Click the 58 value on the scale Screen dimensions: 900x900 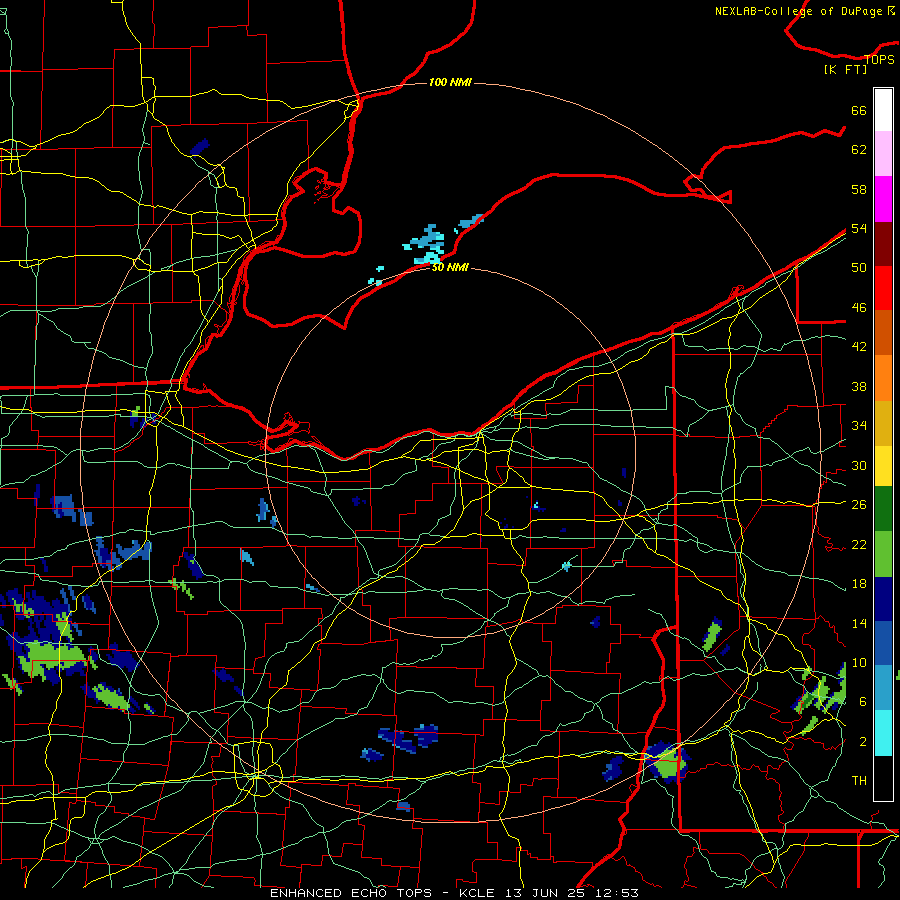(859, 189)
